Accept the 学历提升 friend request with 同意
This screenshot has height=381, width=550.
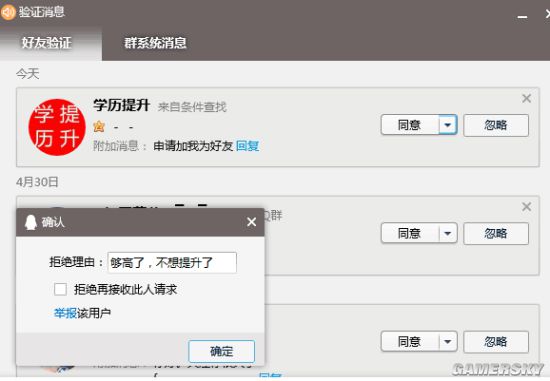(x=410, y=125)
